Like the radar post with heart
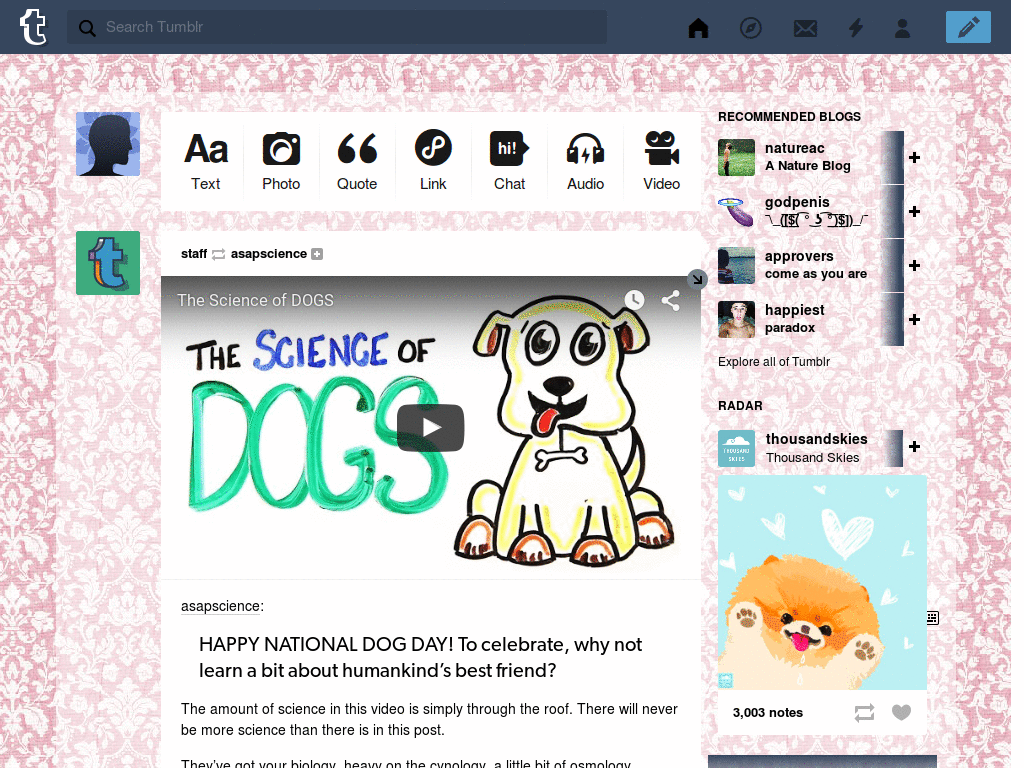The width and height of the screenshot is (1024, 768). pos(901,712)
